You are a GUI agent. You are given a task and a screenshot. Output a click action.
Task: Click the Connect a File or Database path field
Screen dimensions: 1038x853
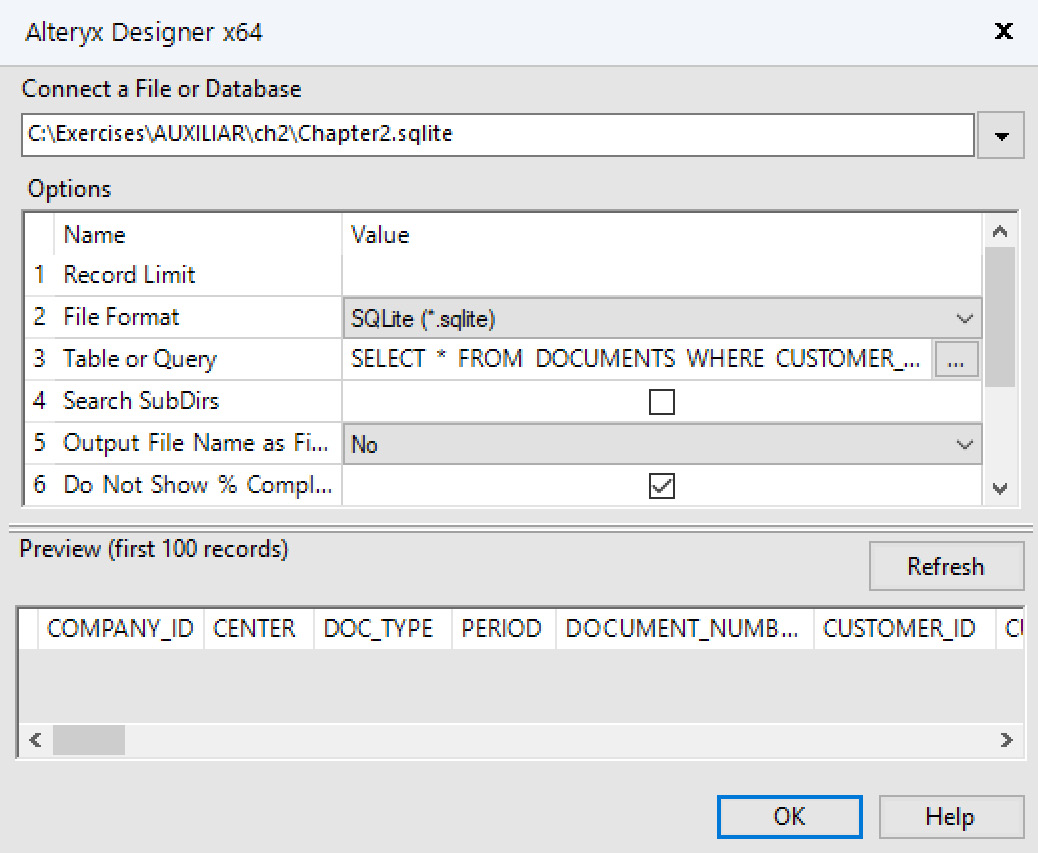tap(497, 135)
